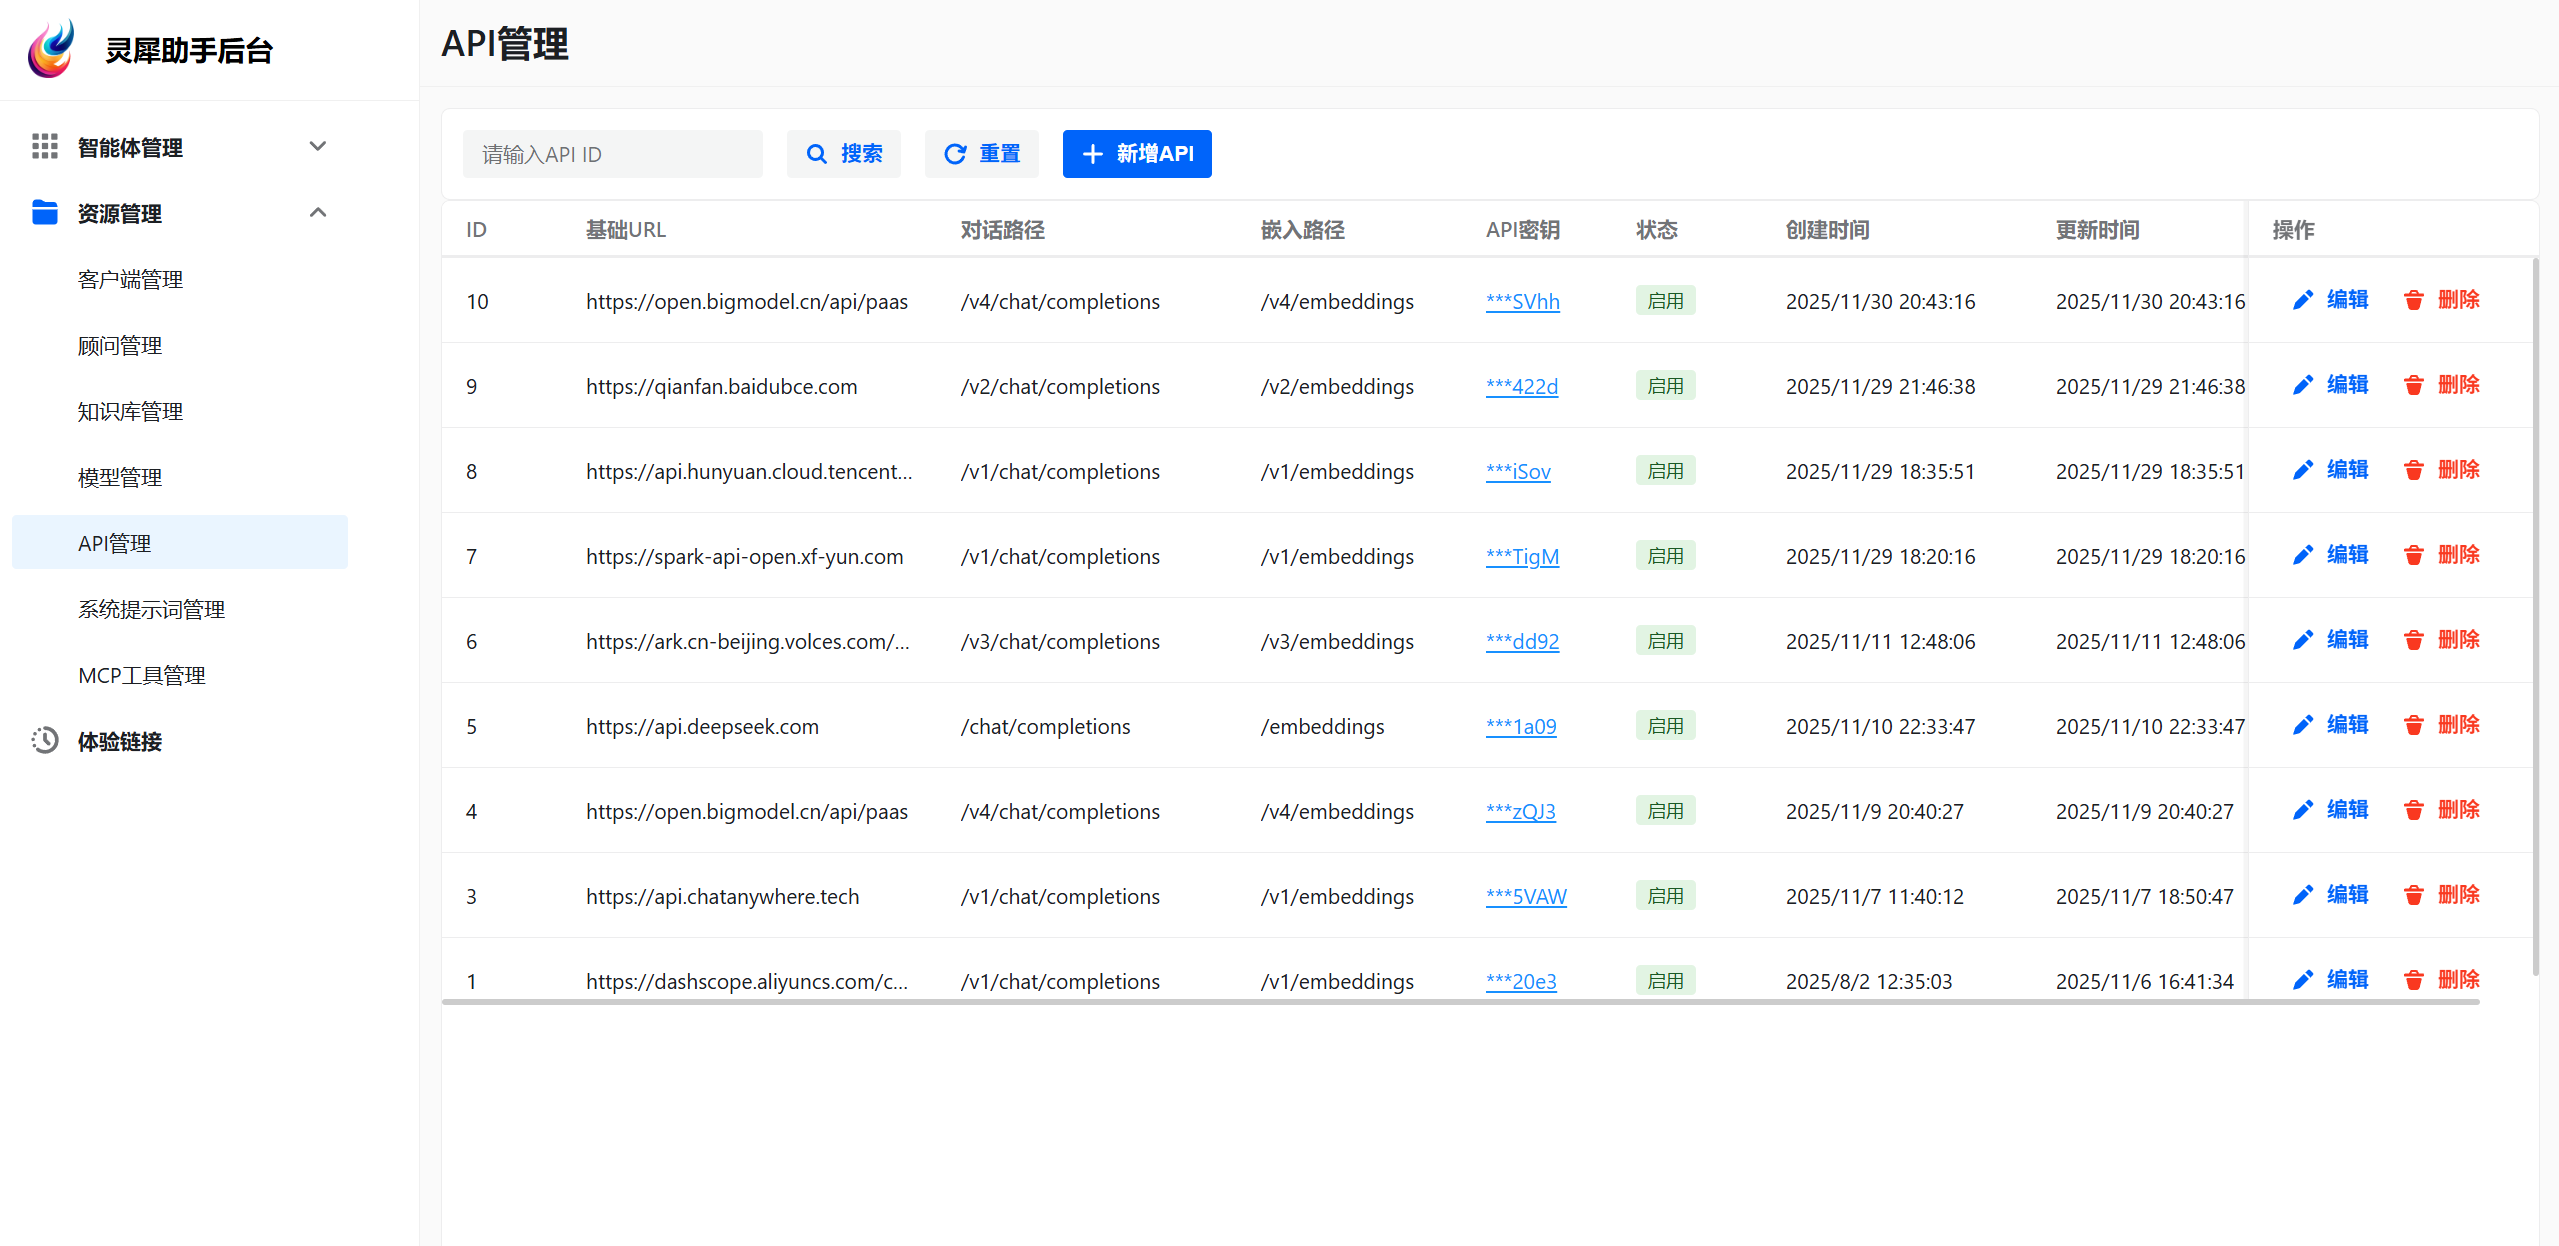The image size is (2559, 1246).
Task: Open the ***SVhh API key link
Action: 1522,302
